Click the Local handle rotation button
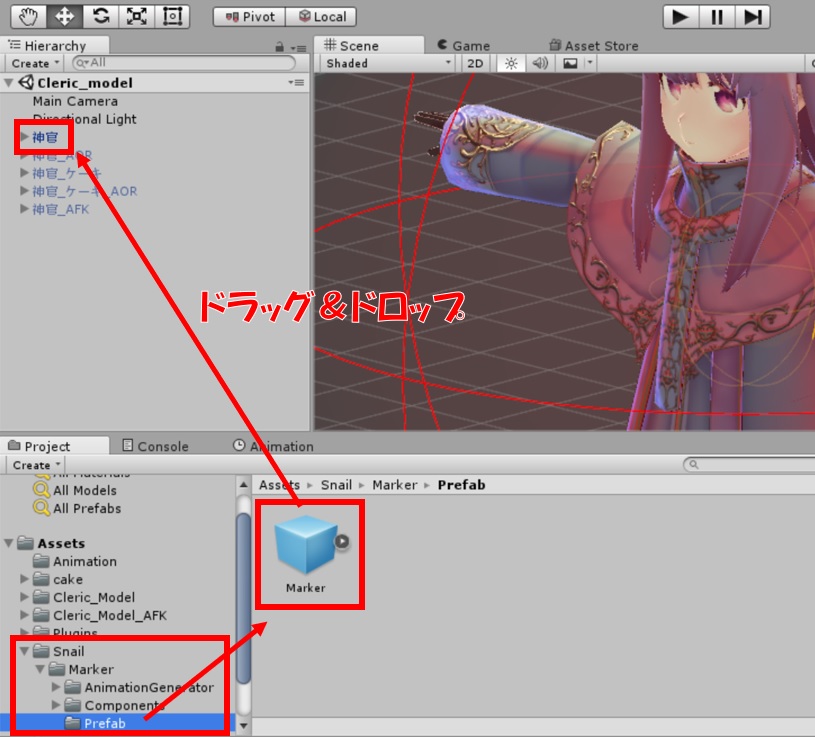This screenshot has height=737, width=815. 321,16
